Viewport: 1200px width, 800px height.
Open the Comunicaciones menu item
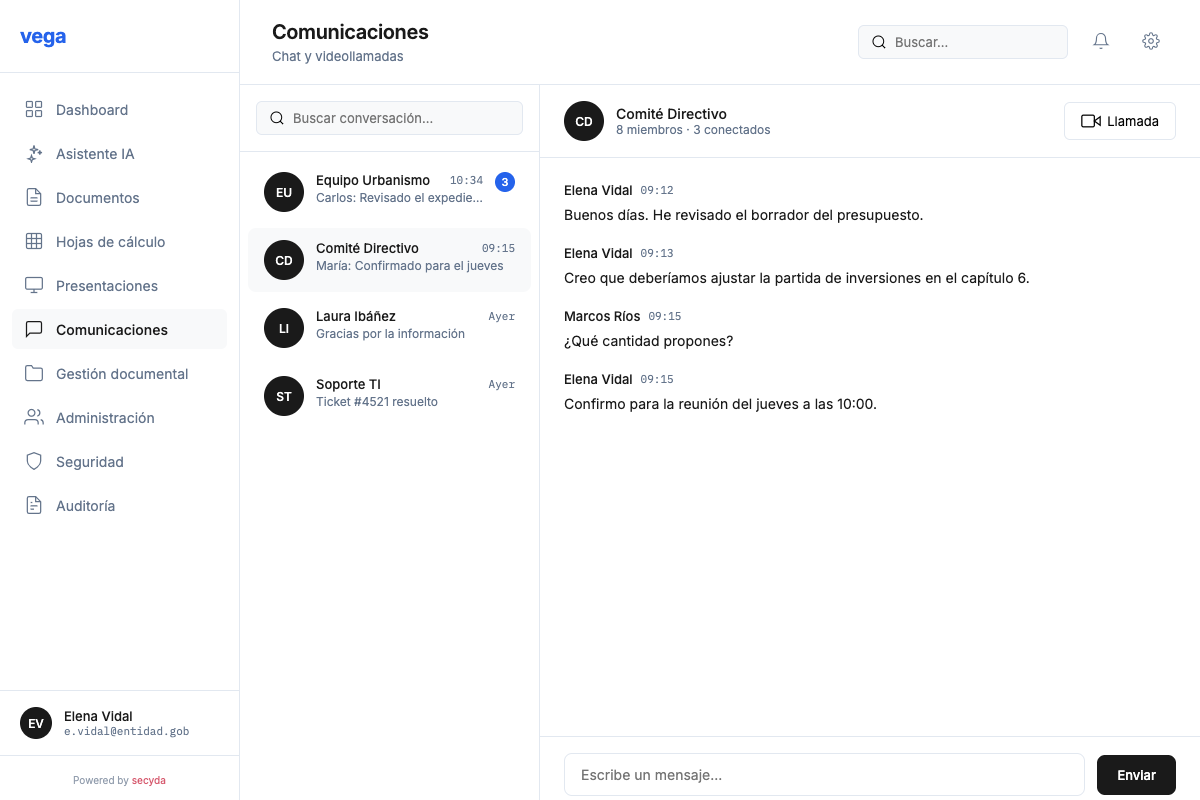[x=111, y=330]
